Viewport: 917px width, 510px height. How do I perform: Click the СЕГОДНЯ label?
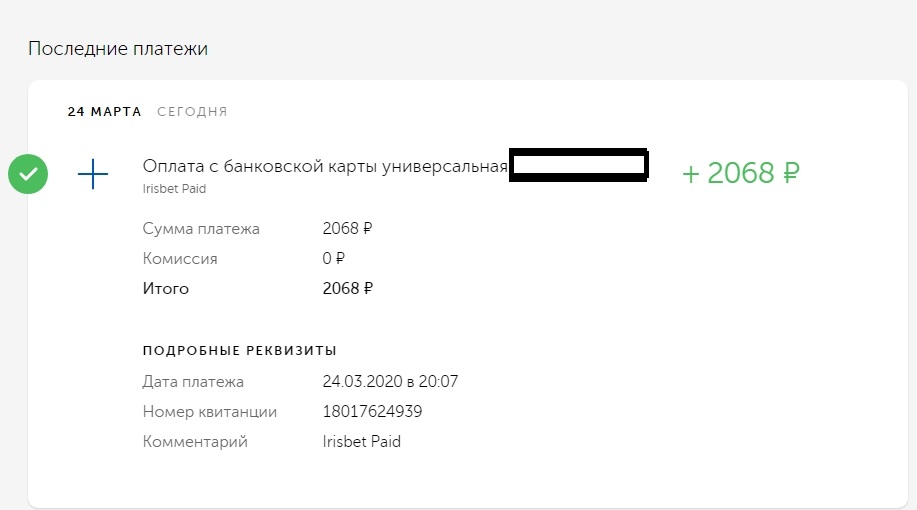tap(192, 112)
